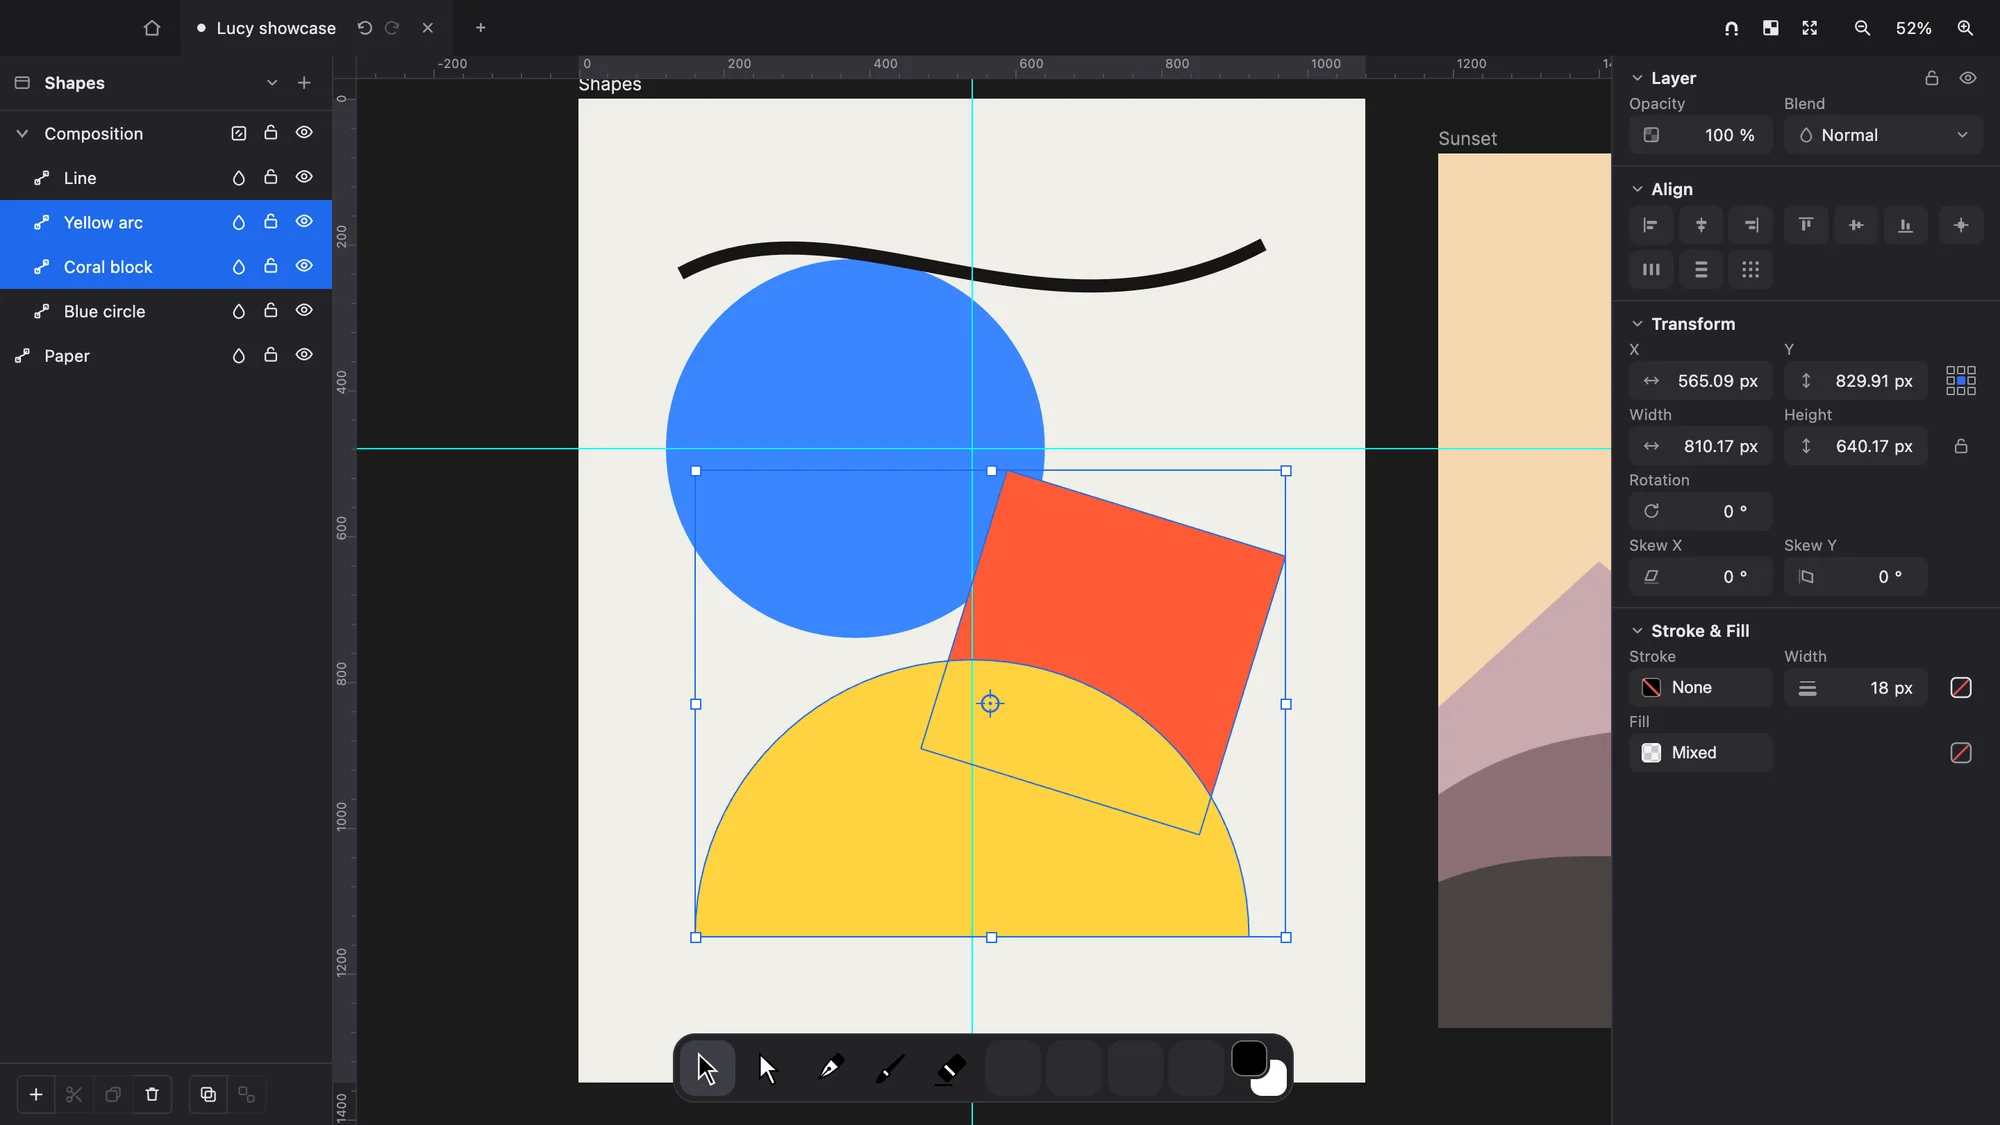Open the Shapes artboard dropdown

pos(272,83)
